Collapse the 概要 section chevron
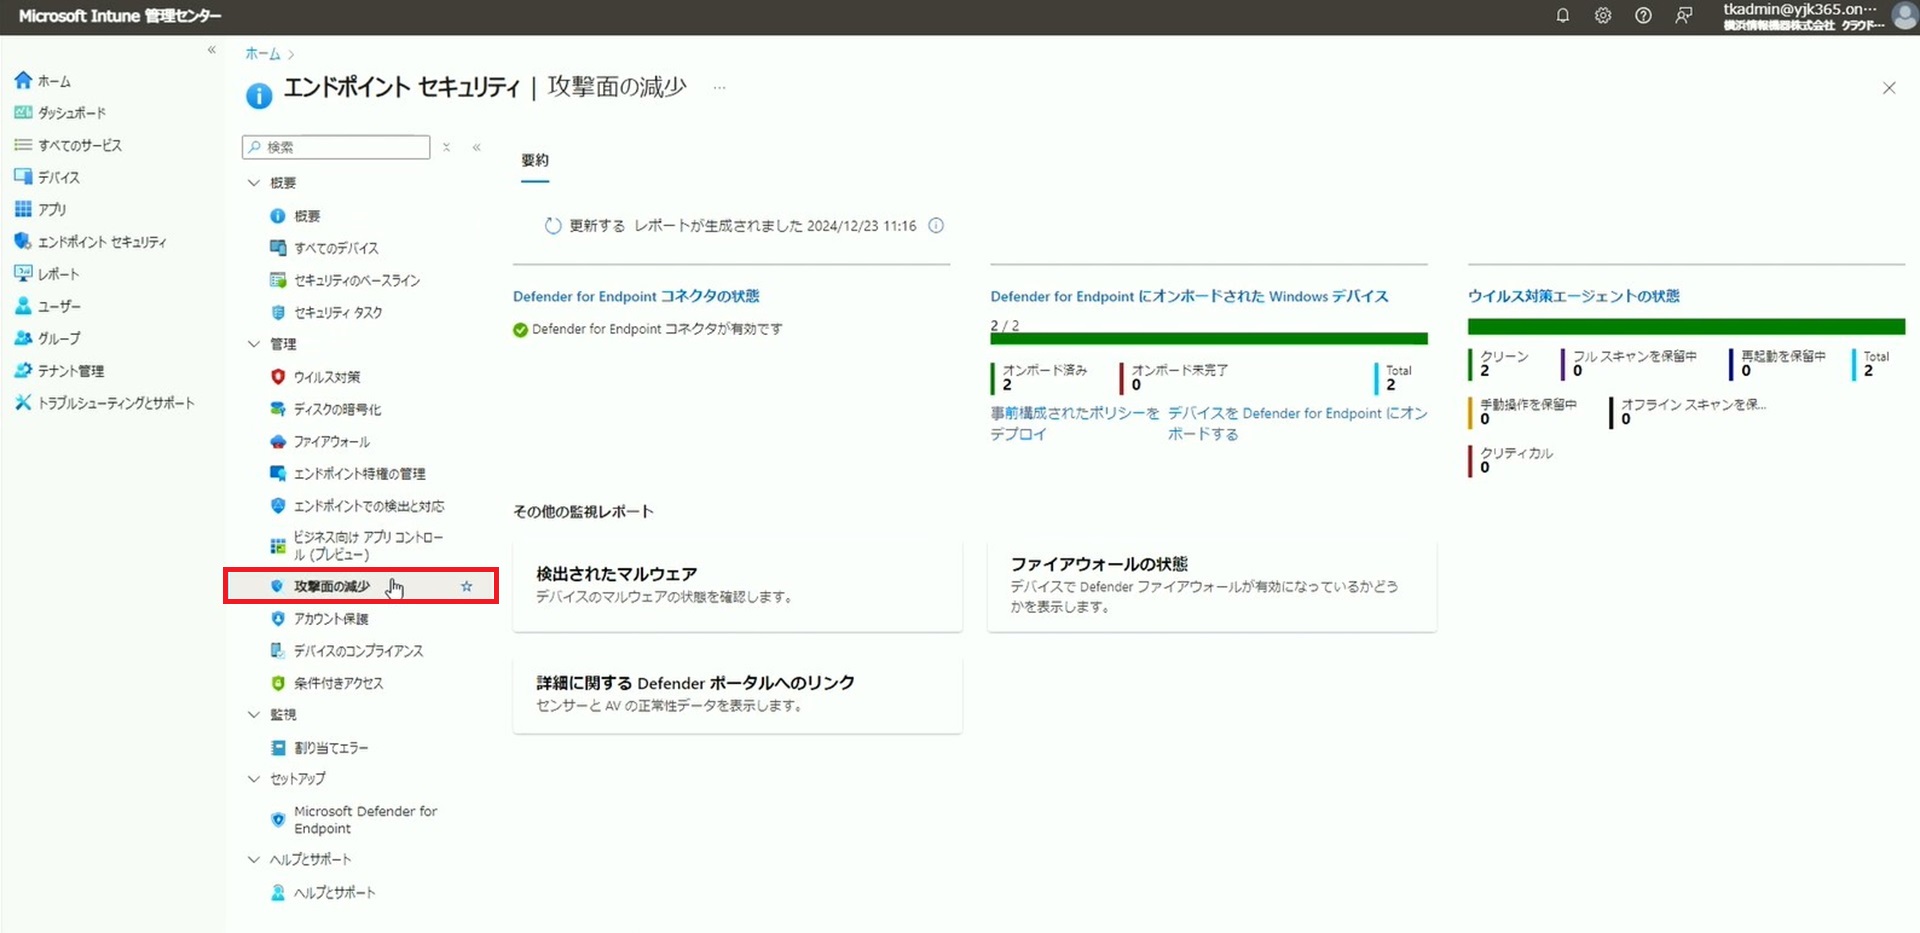 point(254,183)
